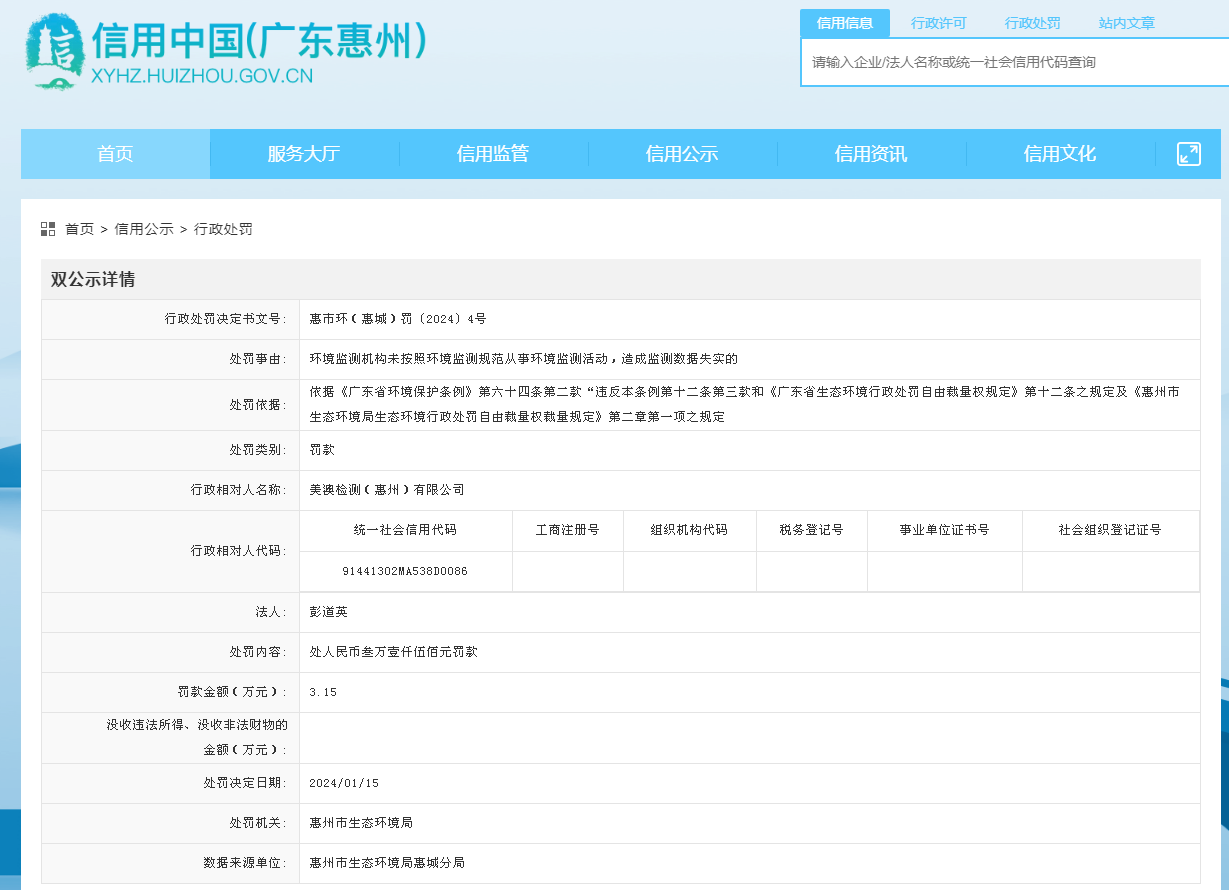Select credit code 91441302MA538D0086
Screen dimensions: 1229x890
click(405, 571)
